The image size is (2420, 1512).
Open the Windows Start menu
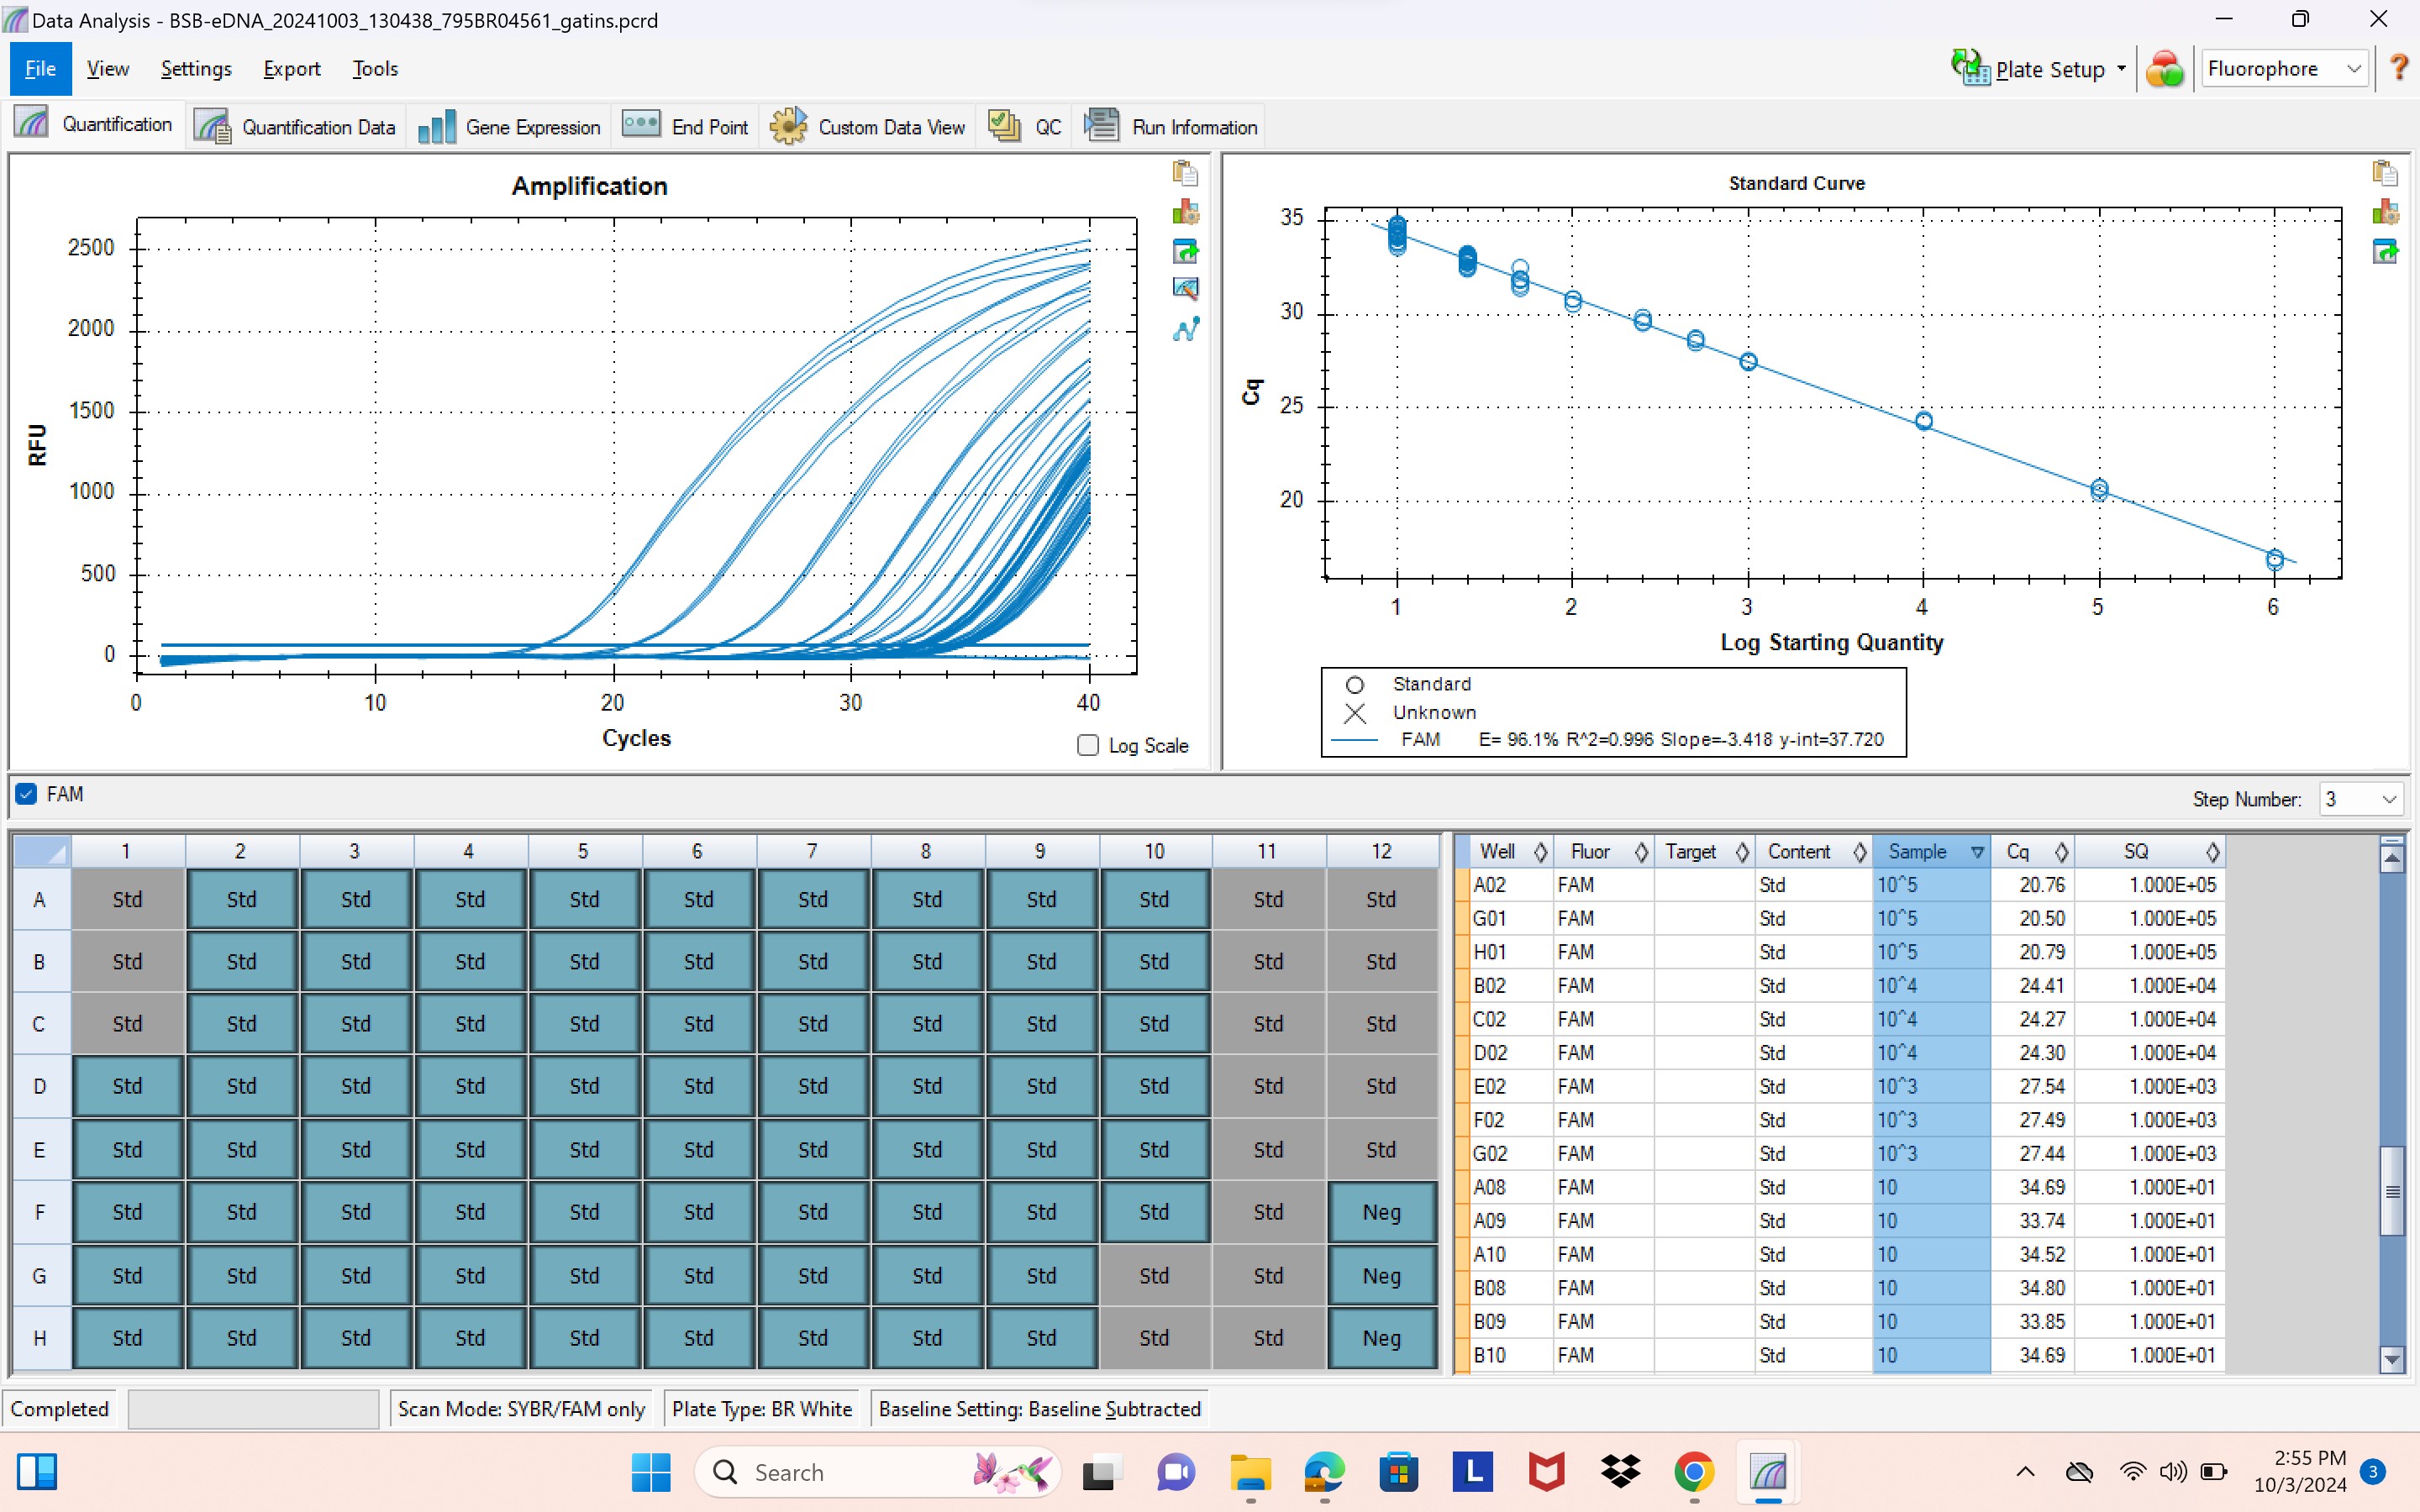[651, 1472]
